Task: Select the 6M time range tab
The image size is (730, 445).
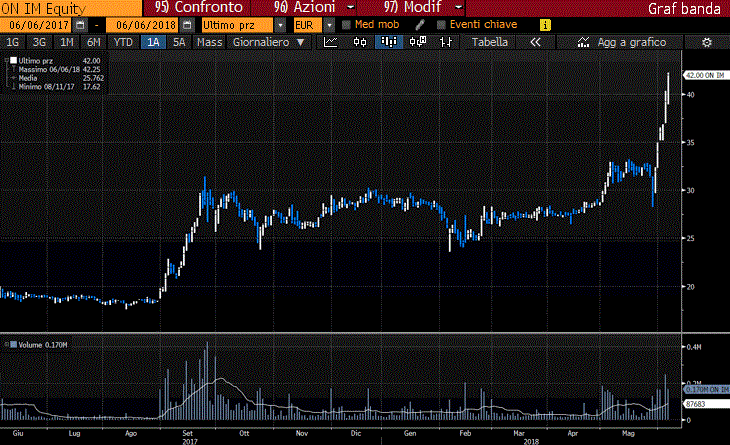Action: pyautogui.click(x=93, y=43)
